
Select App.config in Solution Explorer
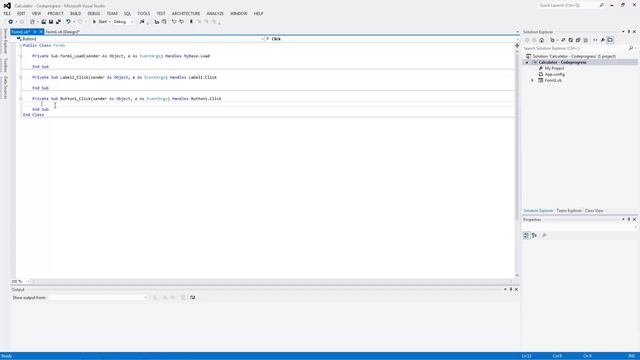click(555, 74)
